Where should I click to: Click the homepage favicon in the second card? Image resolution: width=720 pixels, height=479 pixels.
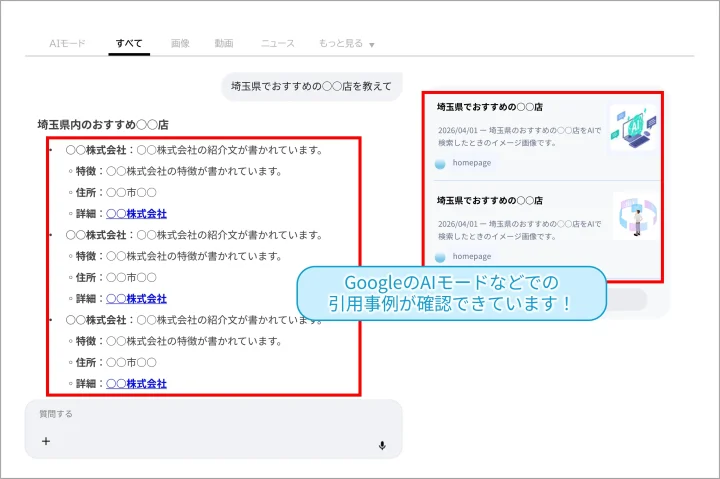click(x=440, y=257)
